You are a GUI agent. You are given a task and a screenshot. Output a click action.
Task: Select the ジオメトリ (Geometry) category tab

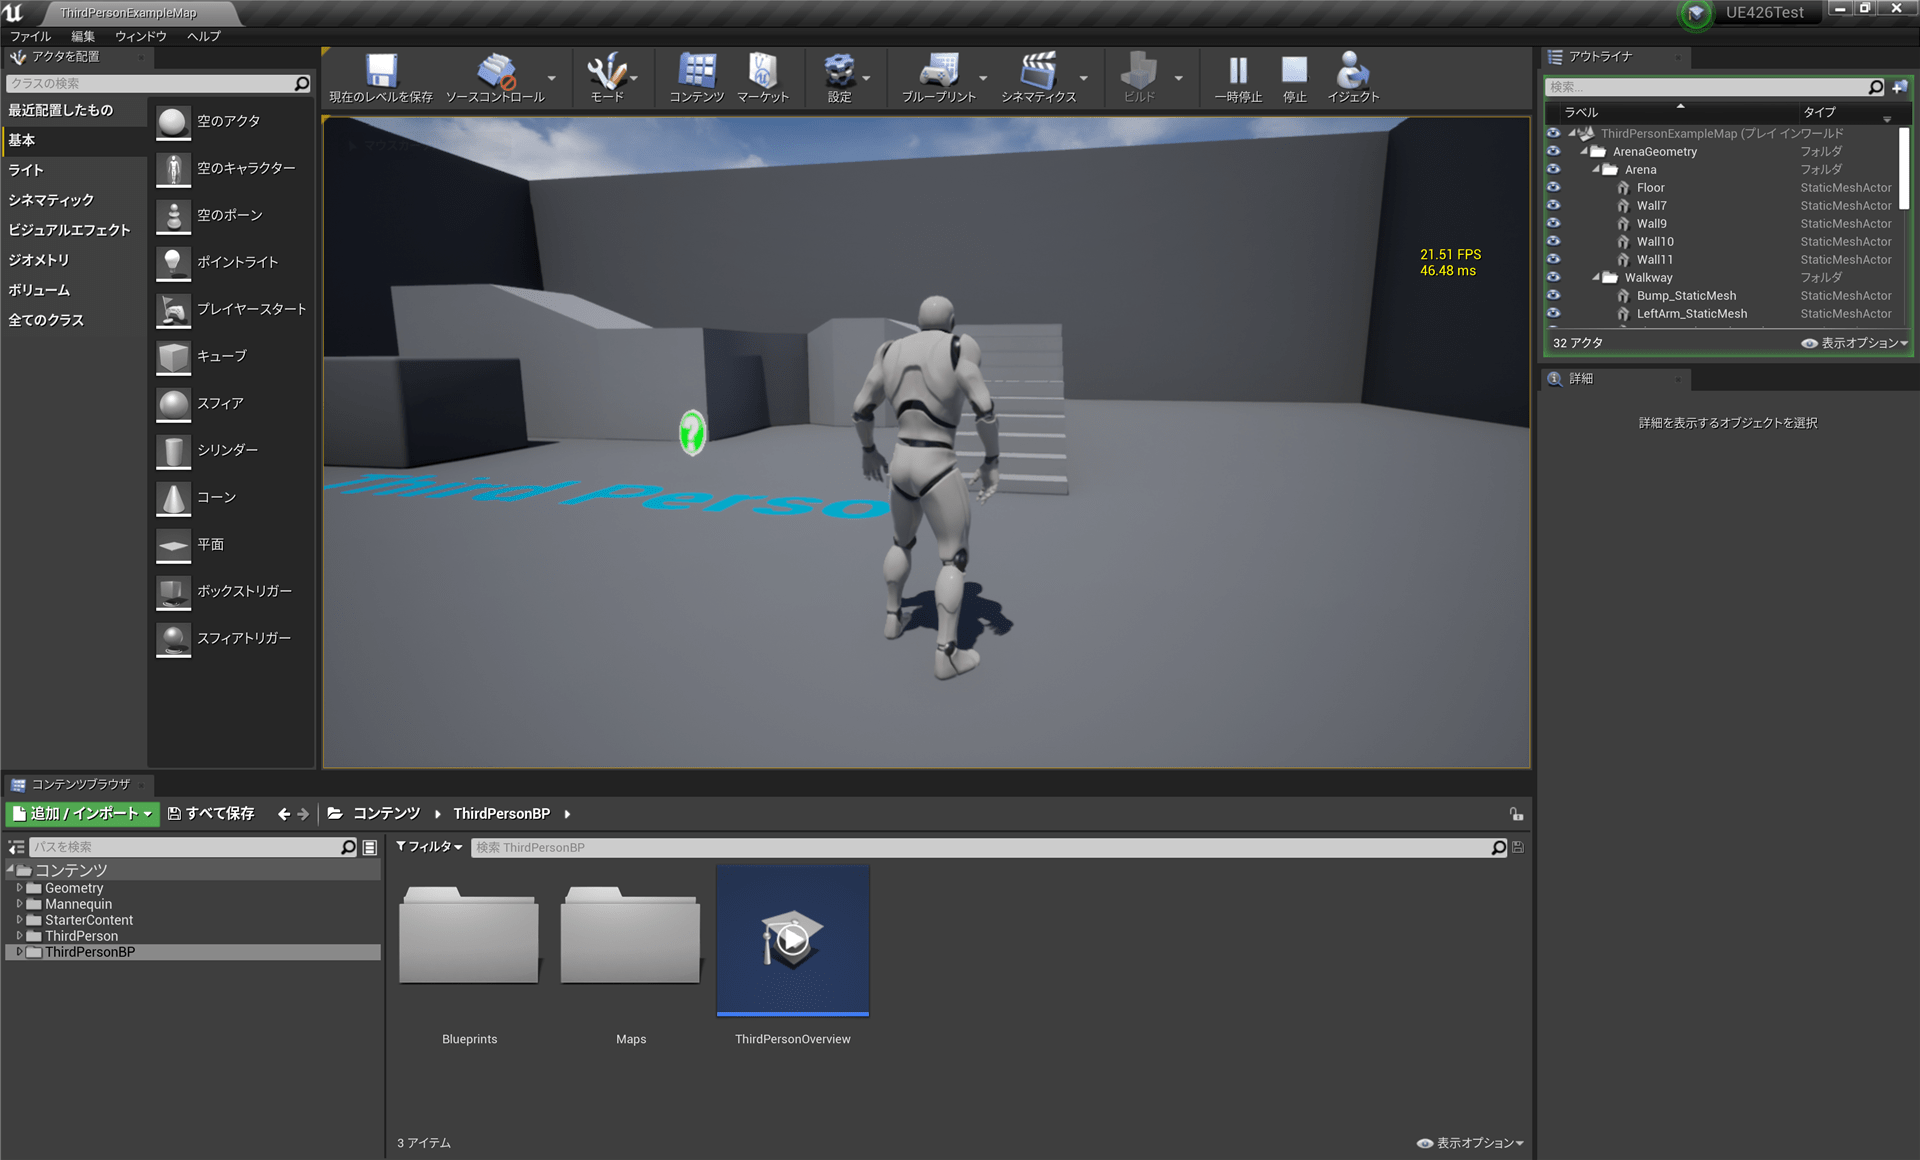[74, 260]
